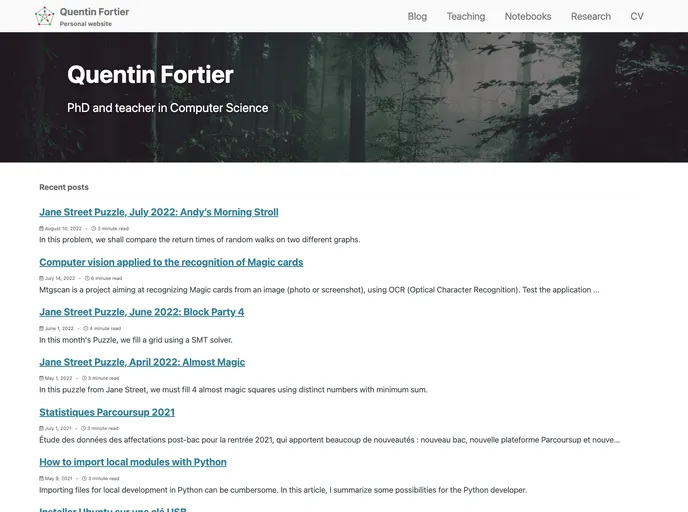Open Jane Street Puzzle July 2022 post
Viewport: 688px width, 512px height.
pos(158,212)
